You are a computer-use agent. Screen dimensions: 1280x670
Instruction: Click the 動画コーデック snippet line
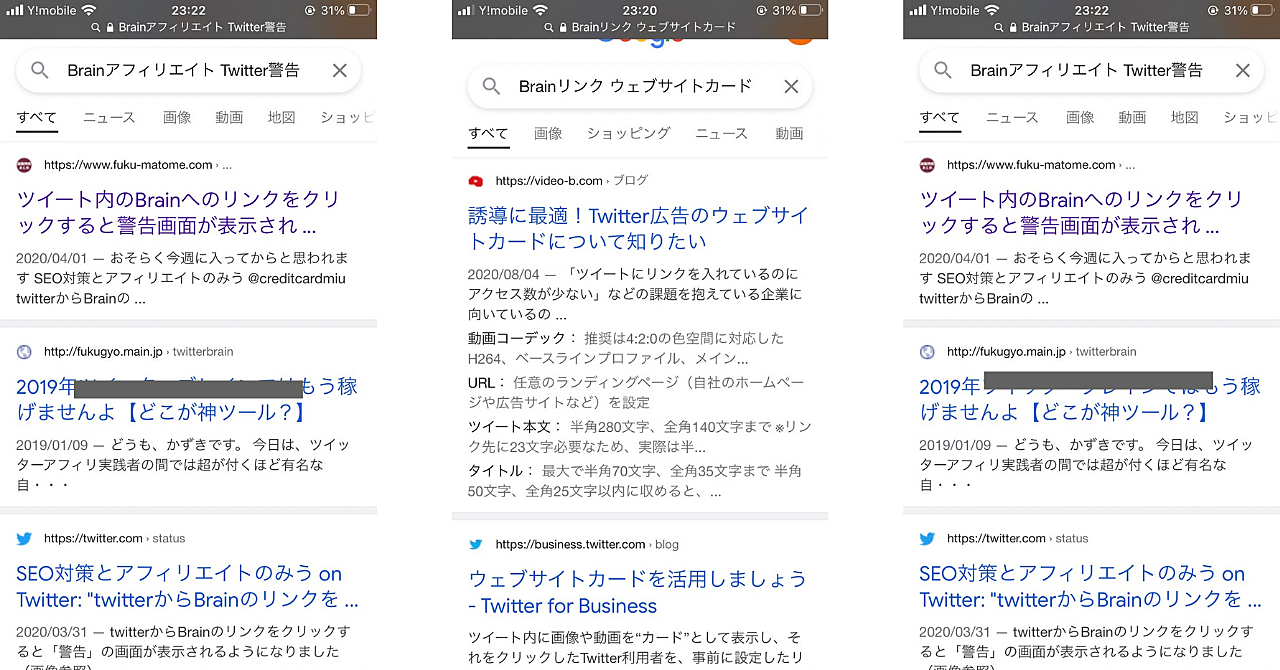coord(626,348)
